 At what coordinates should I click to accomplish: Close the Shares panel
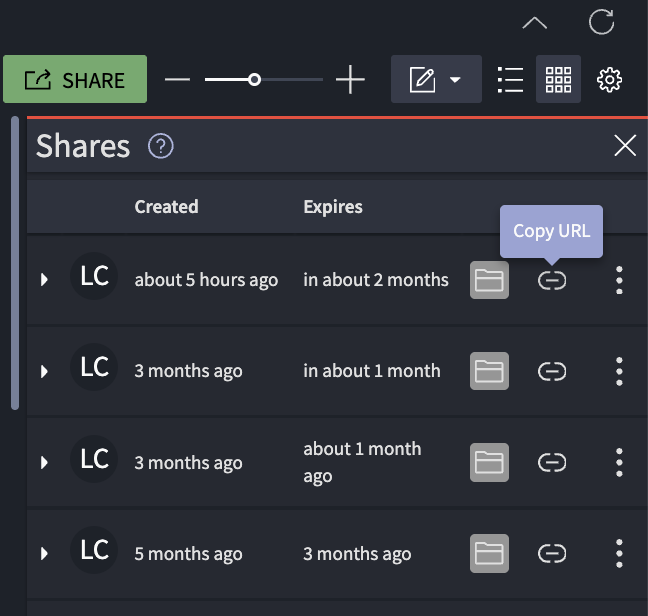625,146
